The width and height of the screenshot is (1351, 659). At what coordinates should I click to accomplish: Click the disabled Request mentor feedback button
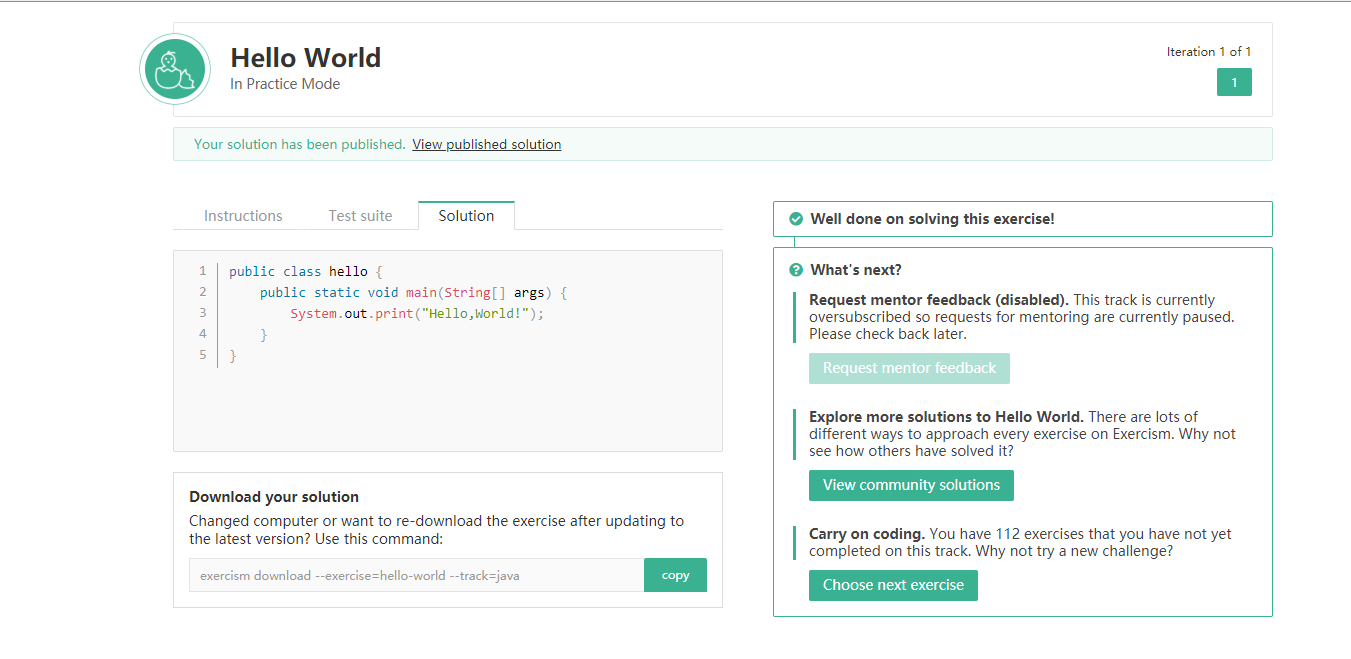tap(909, 368)
